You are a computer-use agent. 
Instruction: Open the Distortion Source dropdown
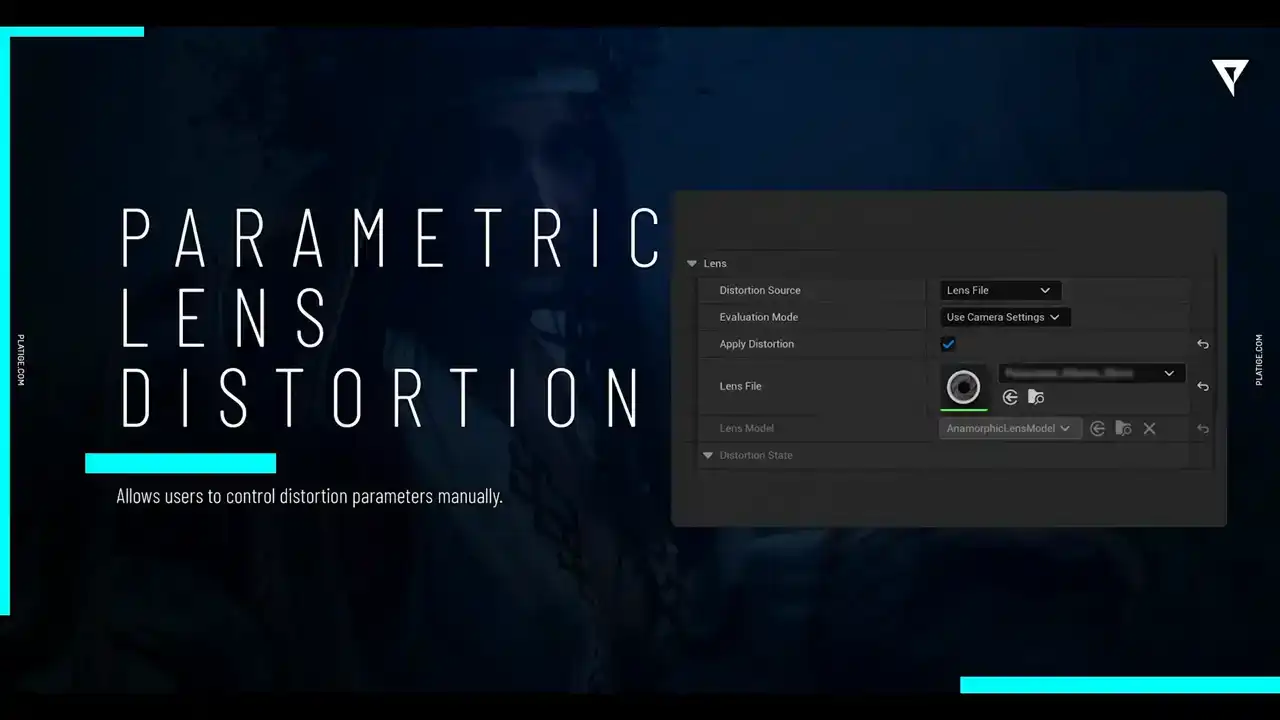(x=999, y=290)
